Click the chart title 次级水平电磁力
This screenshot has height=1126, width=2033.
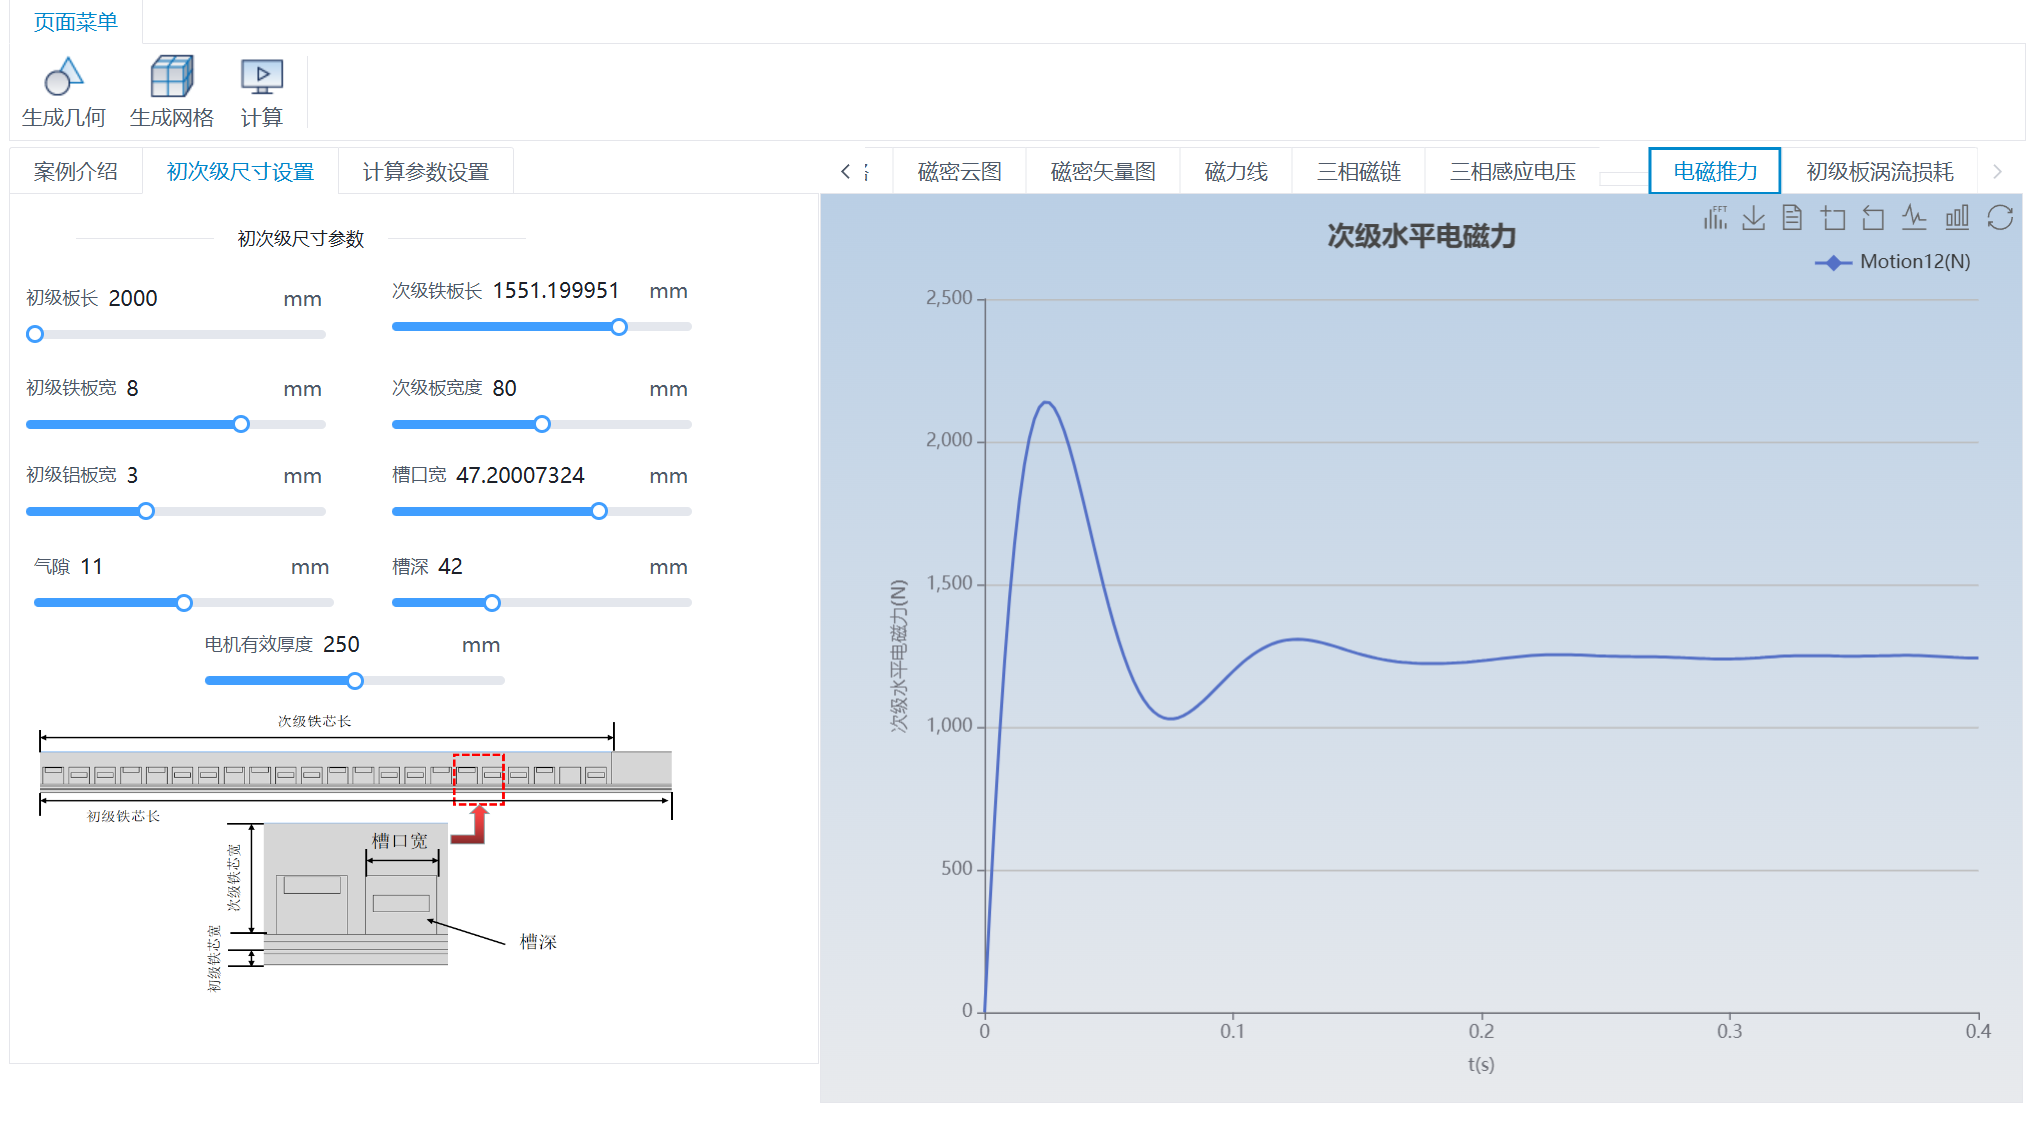1421,236
